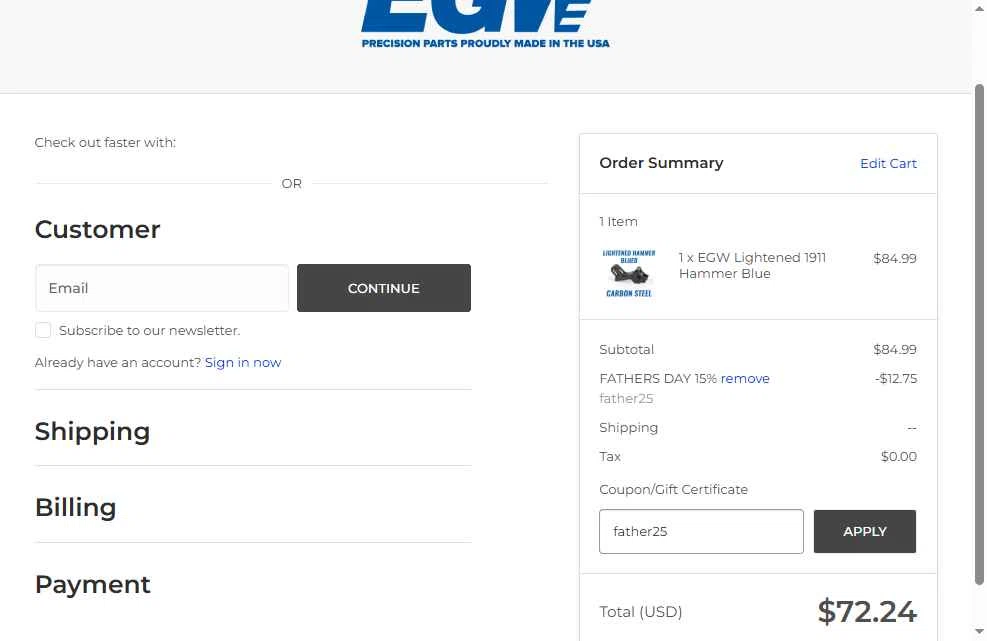Viewport: 987px width, 641px height.
Task: Check the Subscribe to our newsletter checkbox
Action: [43, 330]
